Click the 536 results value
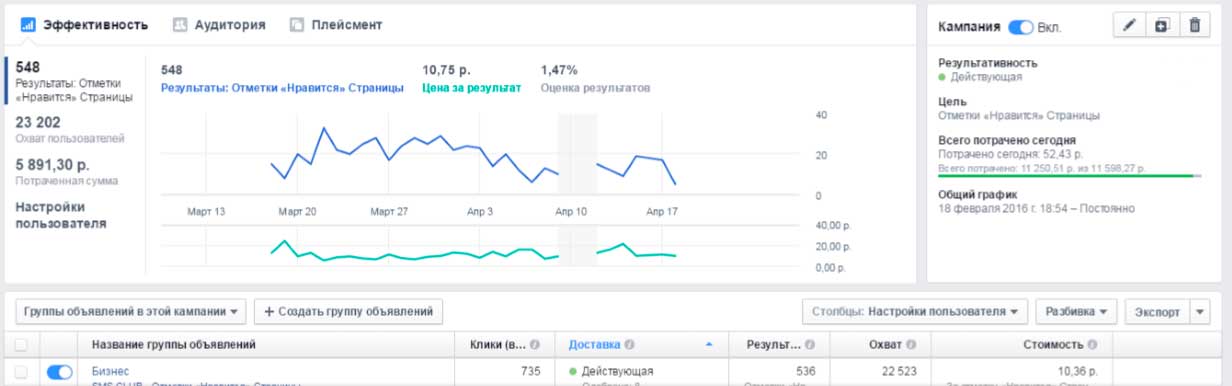 pos(805,372)
